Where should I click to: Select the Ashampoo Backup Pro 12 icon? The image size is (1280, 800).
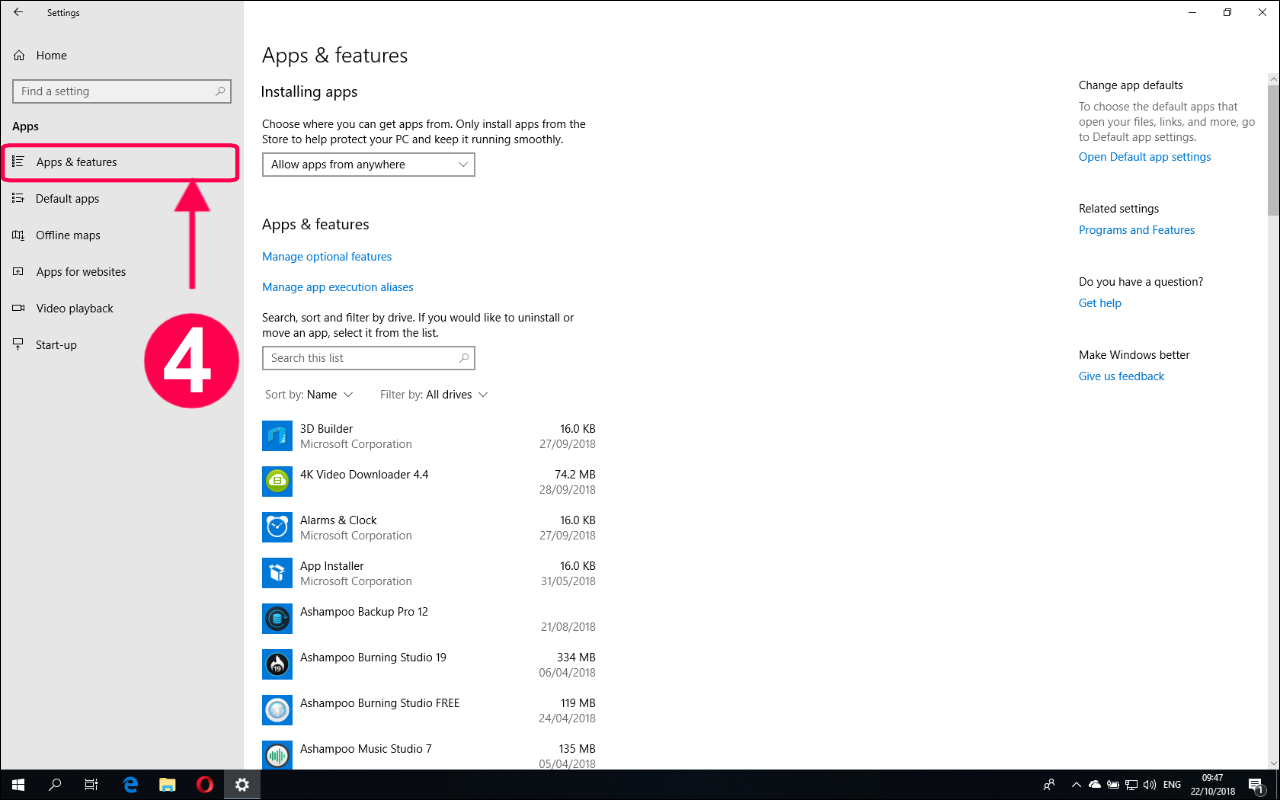point(277,619)
